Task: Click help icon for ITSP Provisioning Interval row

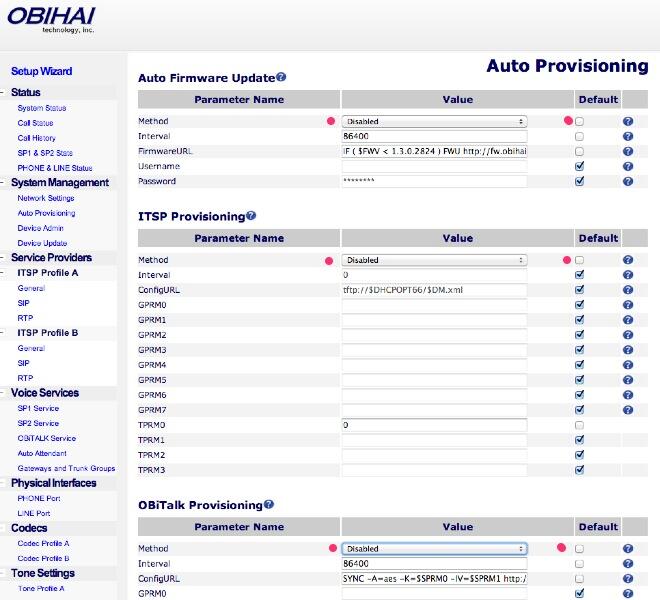Action: pyautogui.click(x=628, y=275)
